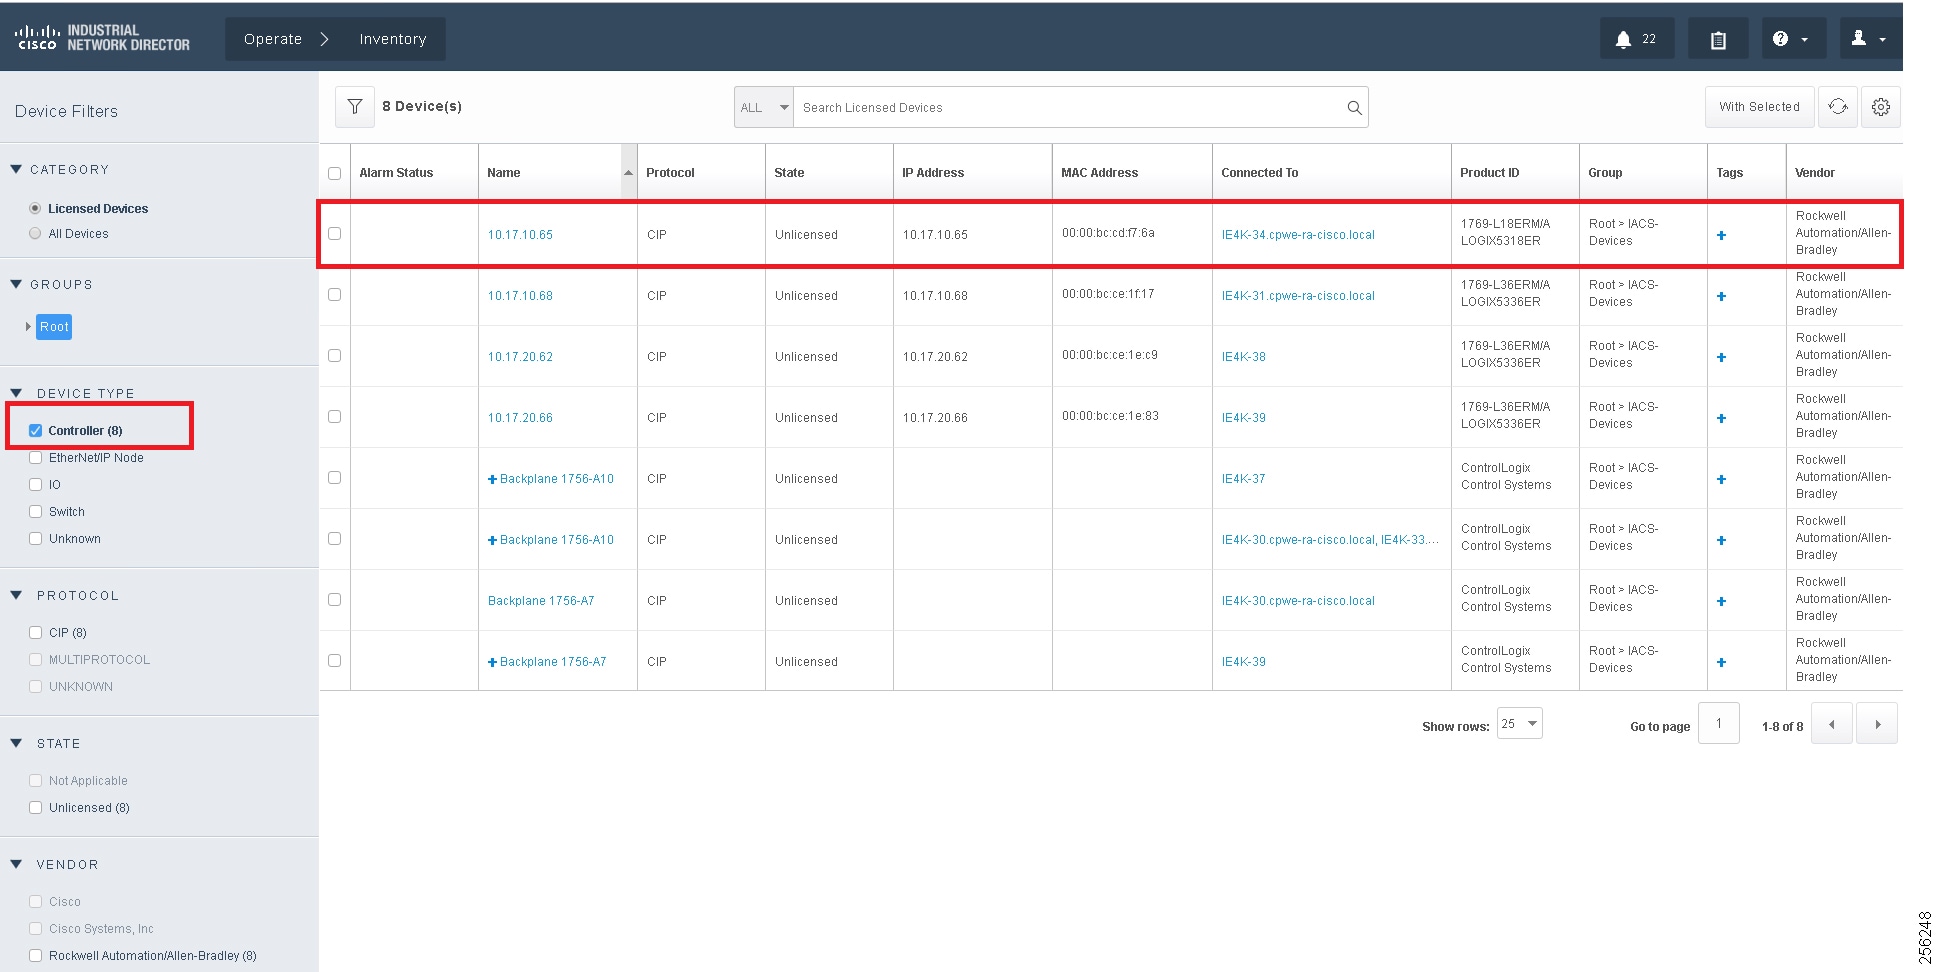This screenshot has height=972, width=1937.
Task: Go to previous page arrow
Action: pyautogui.click(x=1832, y=724)
